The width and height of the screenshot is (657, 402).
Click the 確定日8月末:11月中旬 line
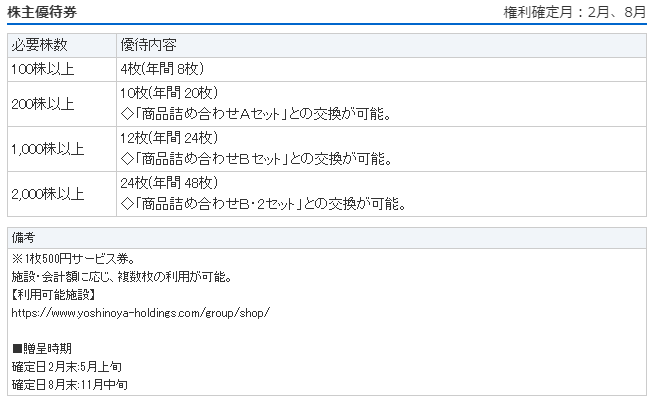pyautogui.click(x=69, y=384)
